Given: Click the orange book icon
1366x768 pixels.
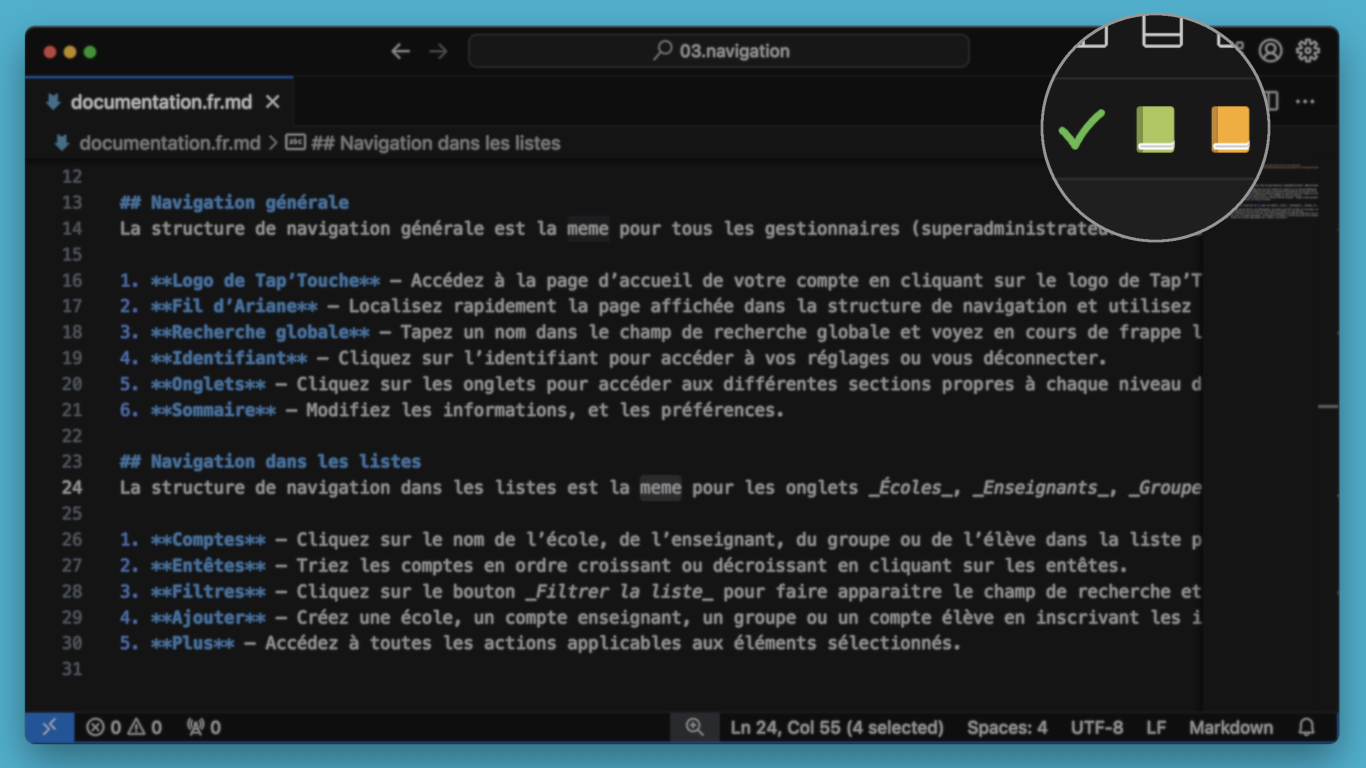Looking at the screenshot, I should (x=1230, y=130).
